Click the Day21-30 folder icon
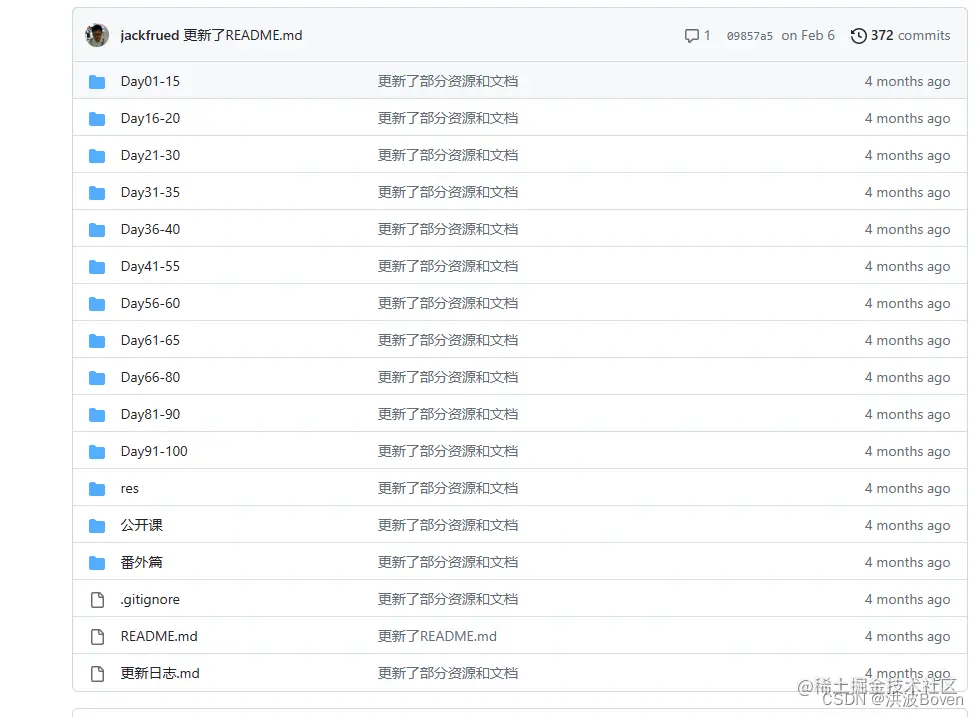Screen dimensions: 978x717 pyautogui.click(x=97, y=155)
